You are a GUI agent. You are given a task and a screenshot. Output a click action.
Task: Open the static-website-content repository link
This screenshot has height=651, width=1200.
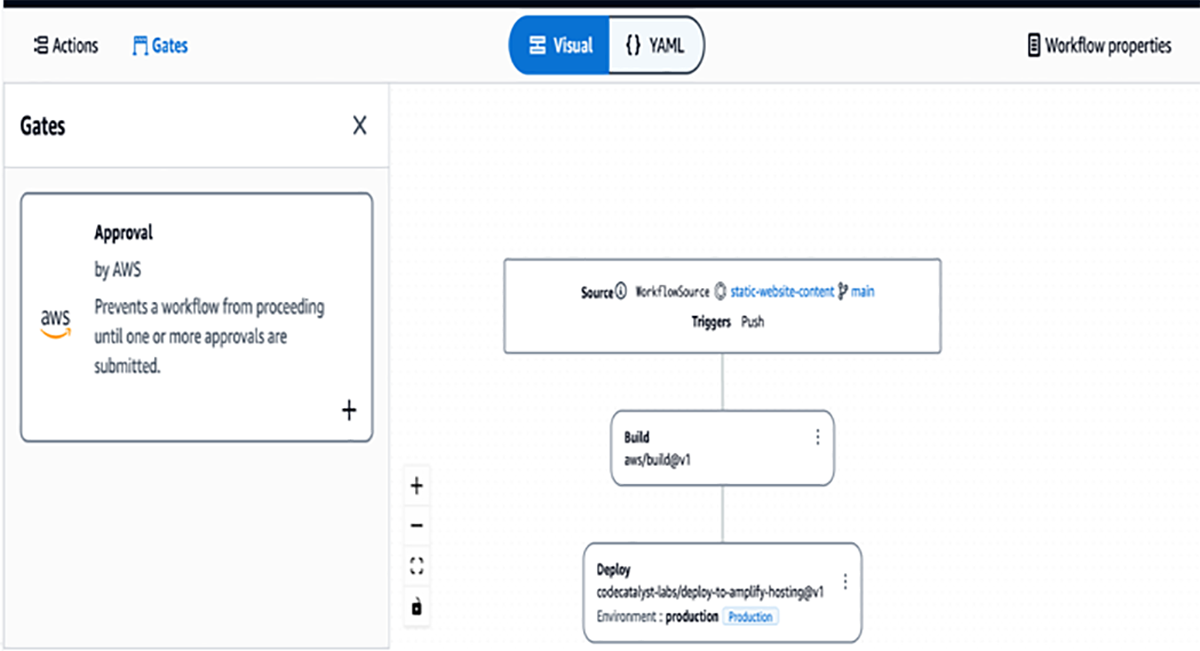click(781, 292)
